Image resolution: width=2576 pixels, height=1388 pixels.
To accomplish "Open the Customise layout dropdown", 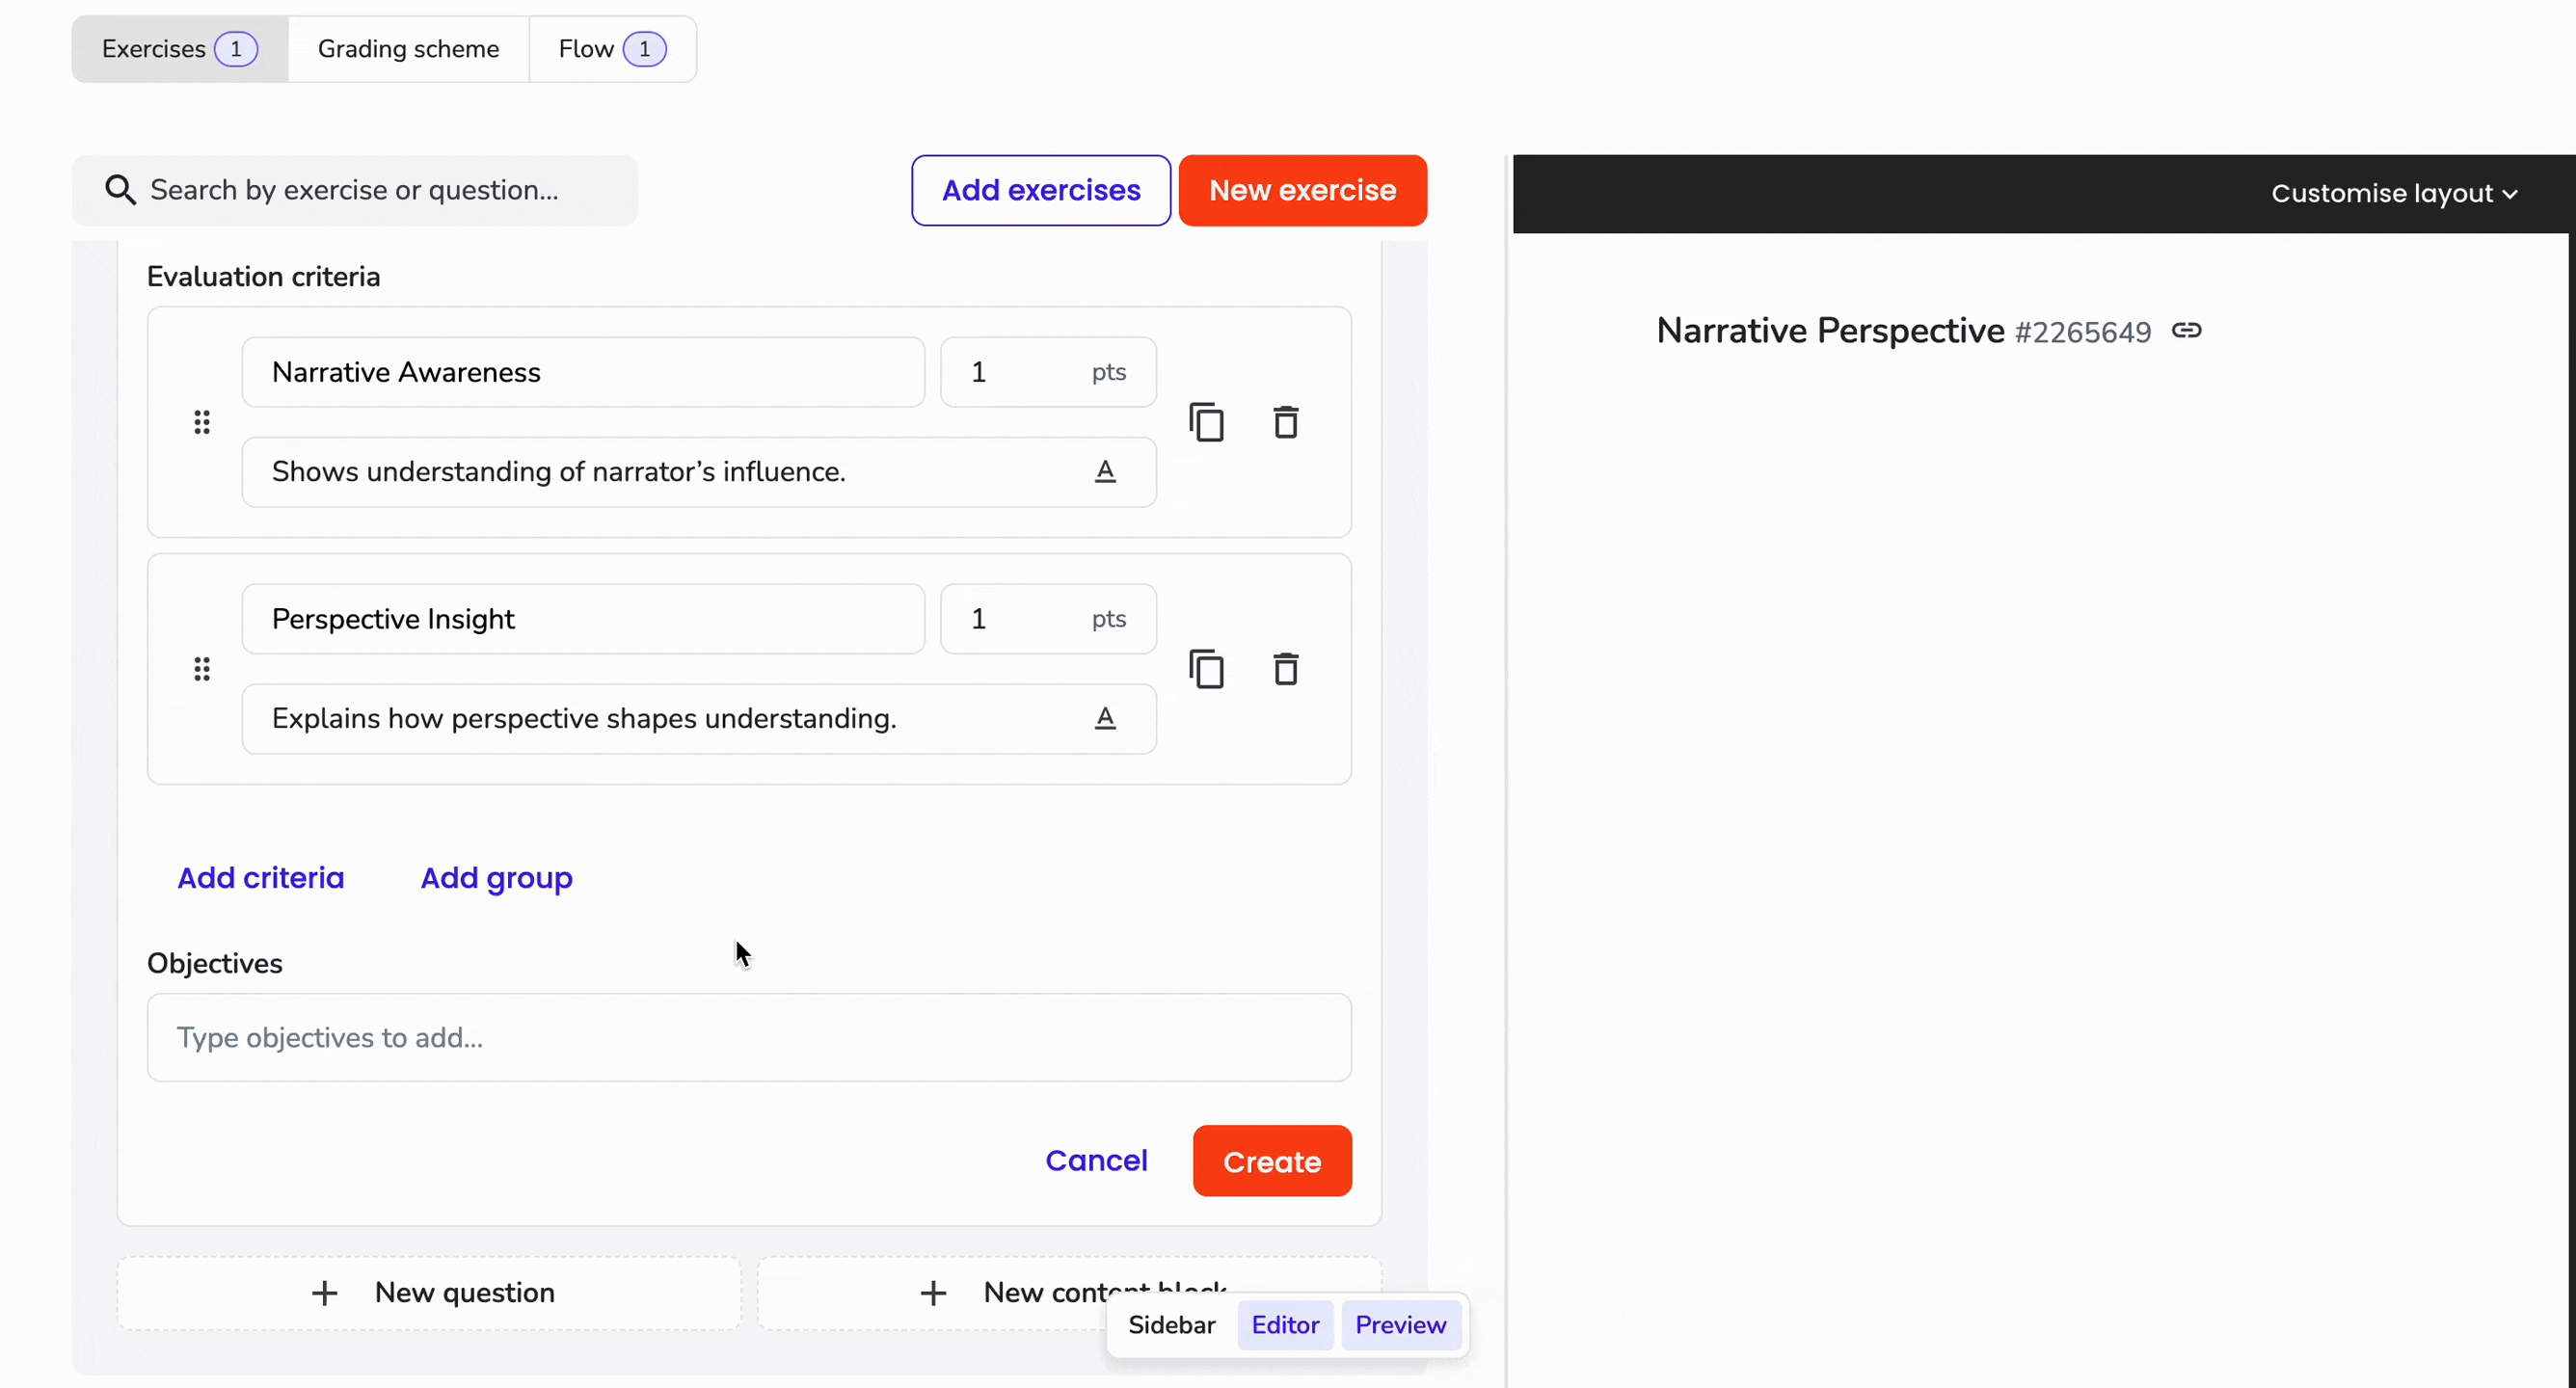I will pos(2394,193).
